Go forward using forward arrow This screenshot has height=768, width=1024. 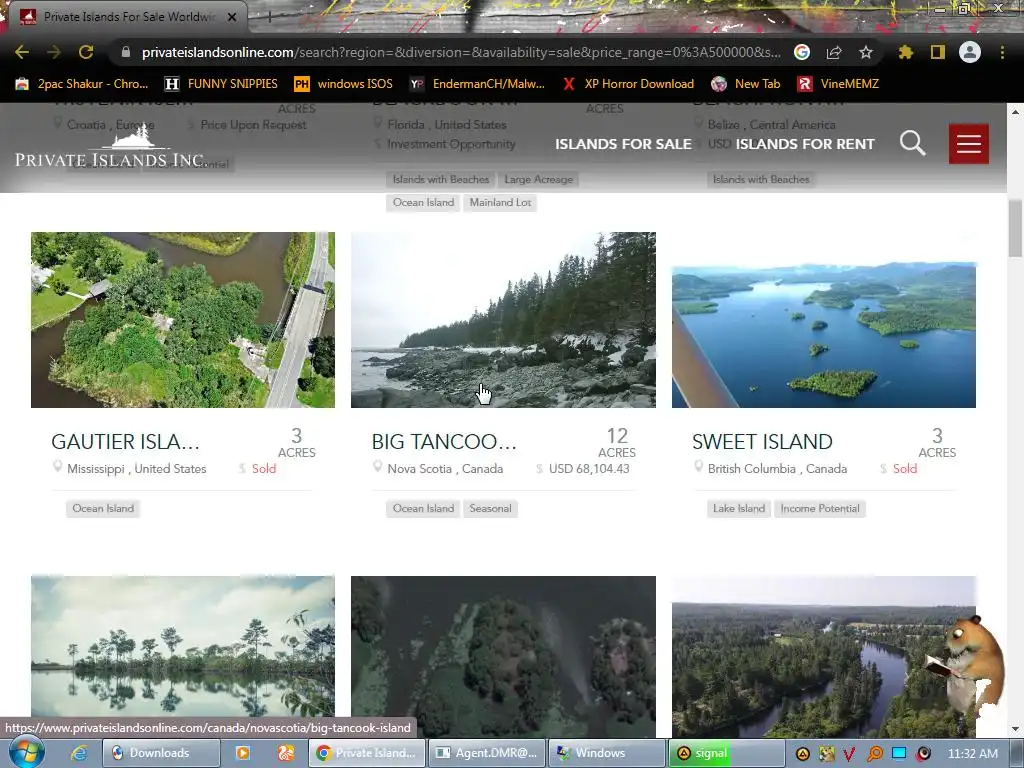(x=54, y=52)
